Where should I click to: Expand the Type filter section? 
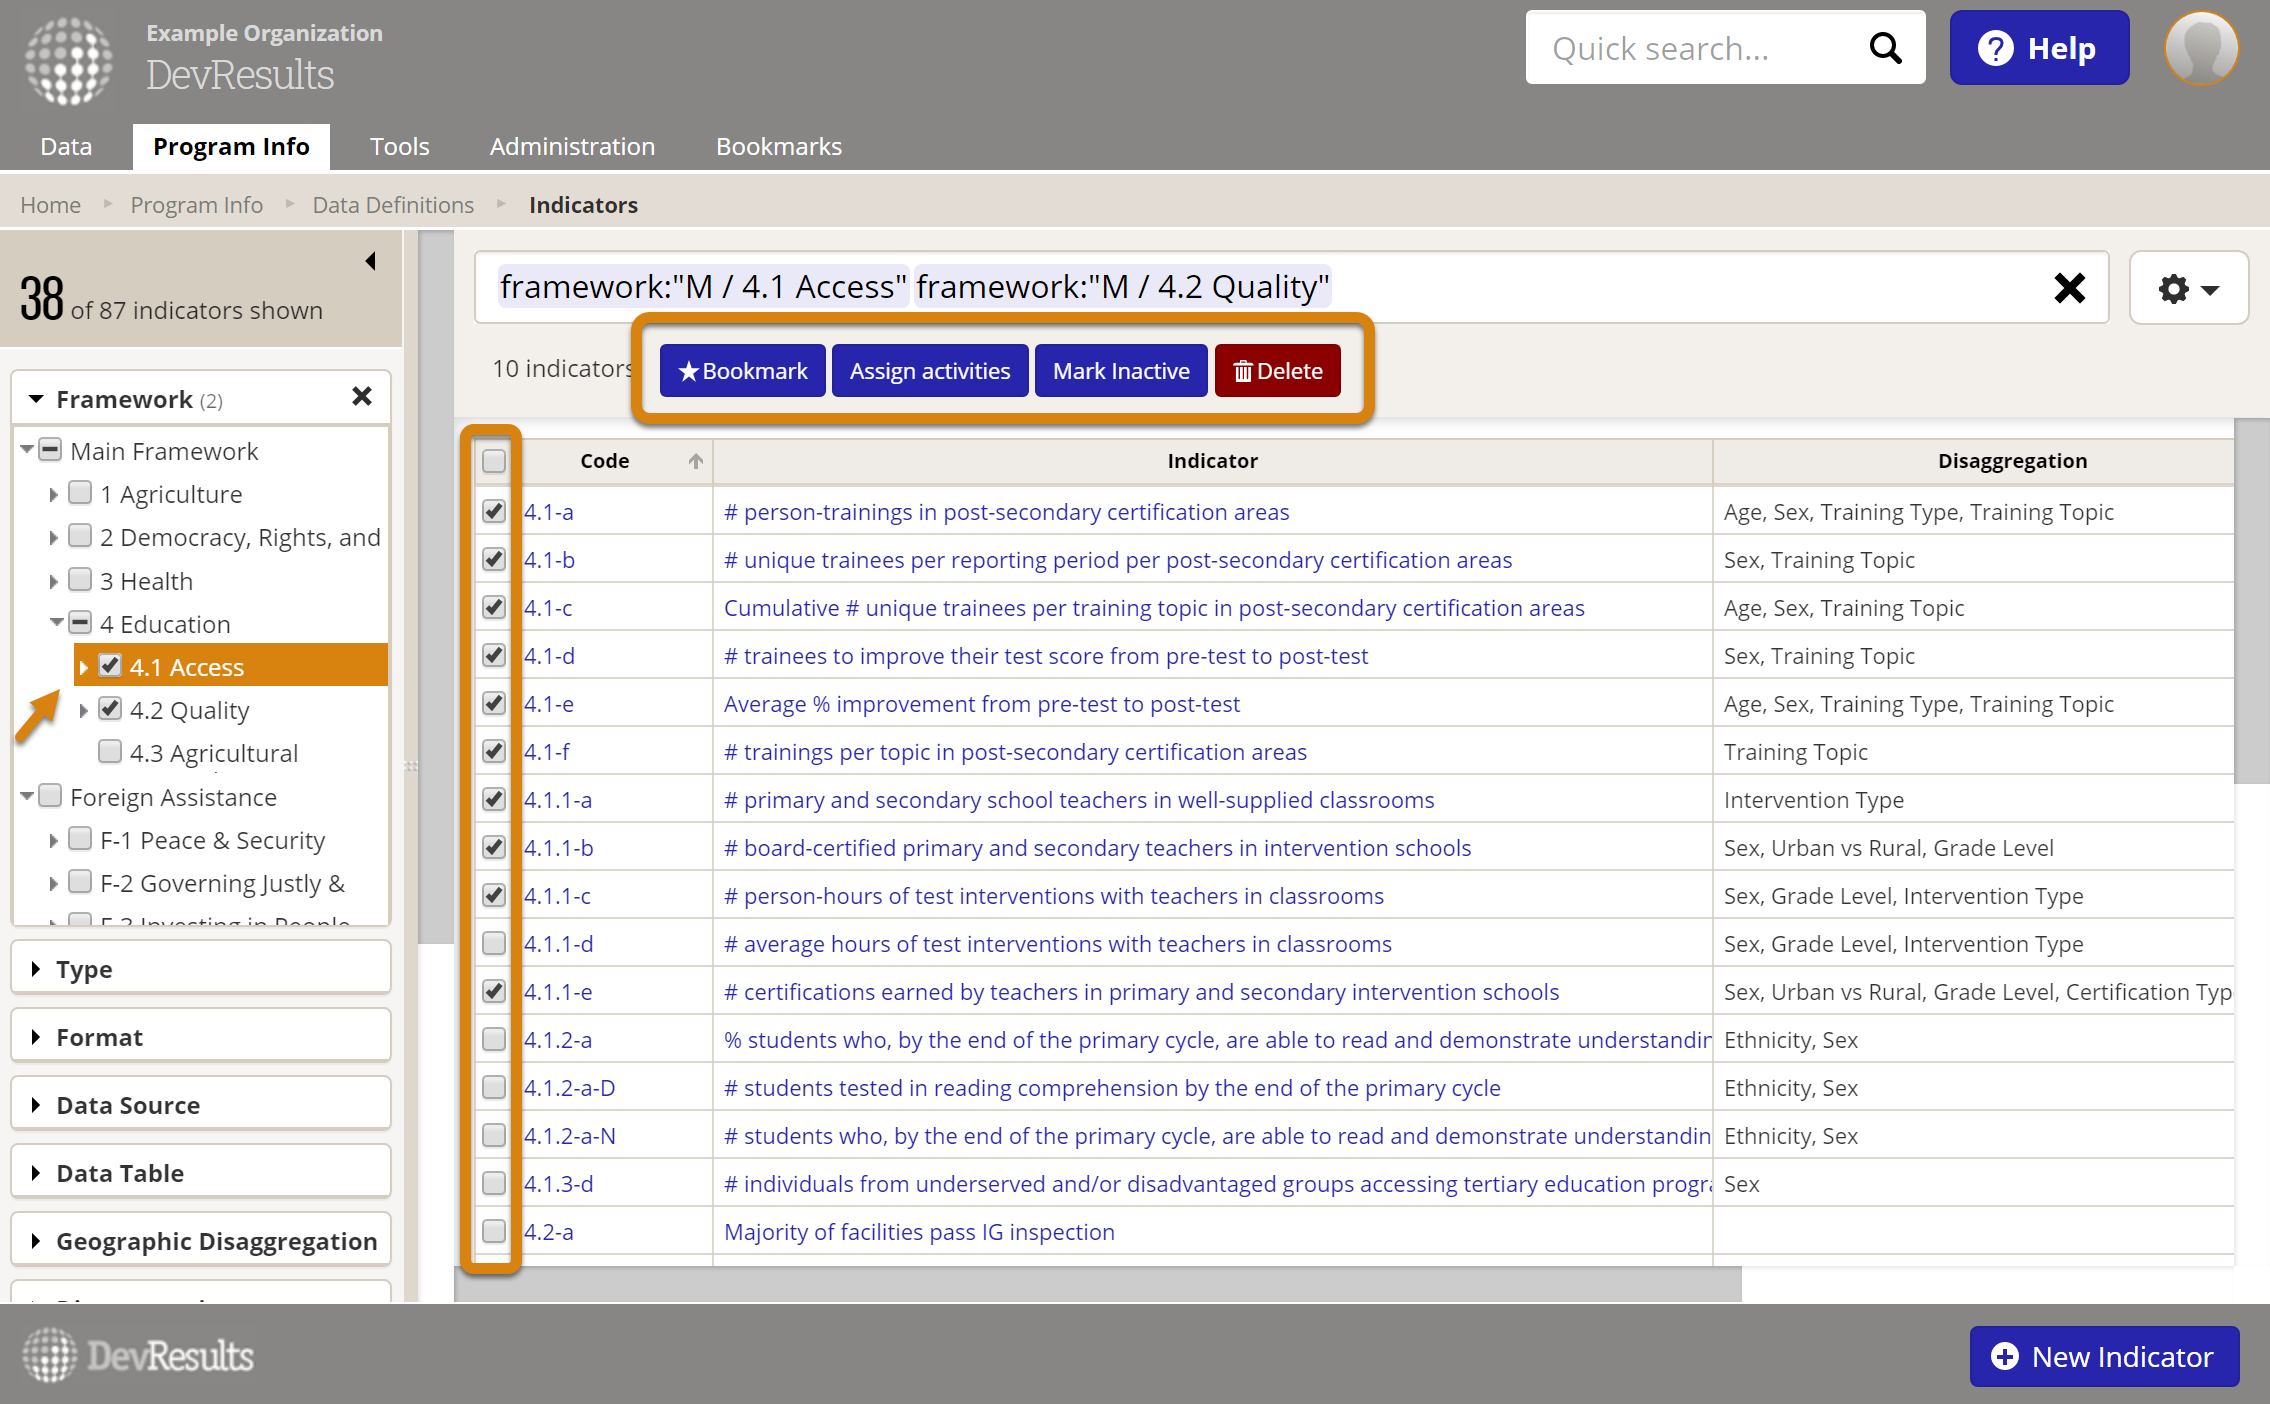84,969
